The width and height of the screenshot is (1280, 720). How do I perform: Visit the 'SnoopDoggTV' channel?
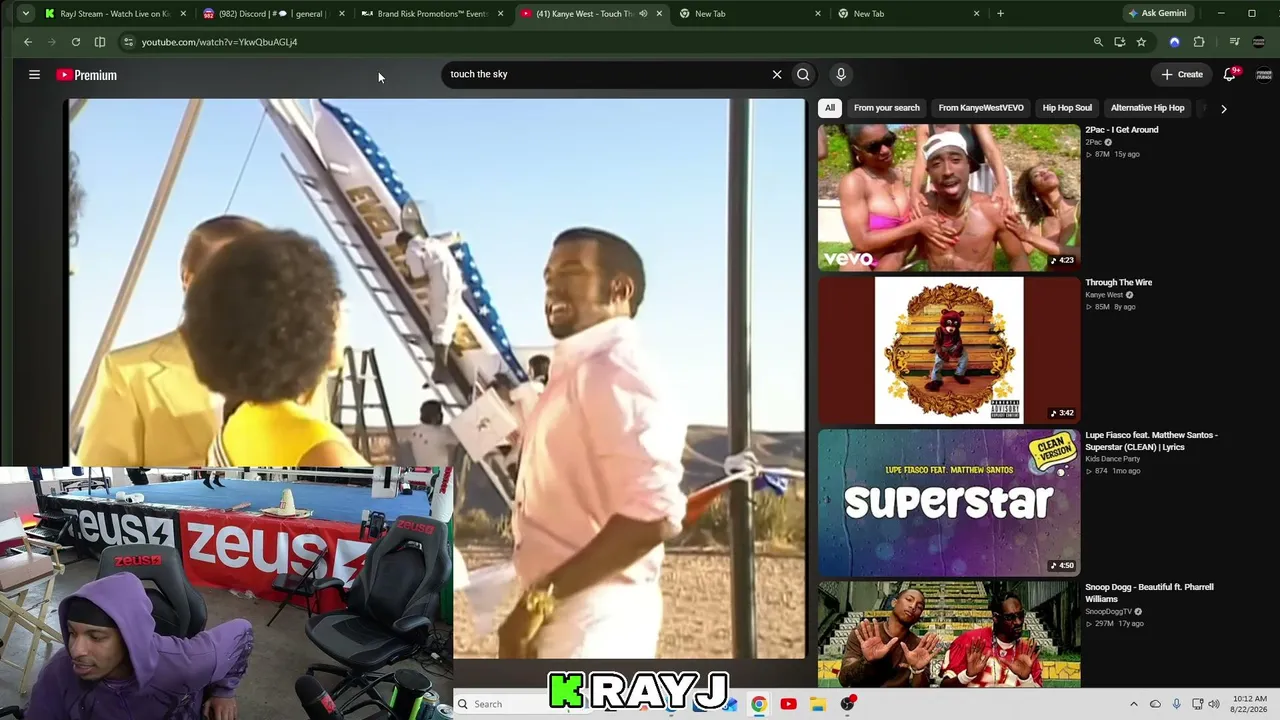pyautogui.click(x=1107, y=612)
